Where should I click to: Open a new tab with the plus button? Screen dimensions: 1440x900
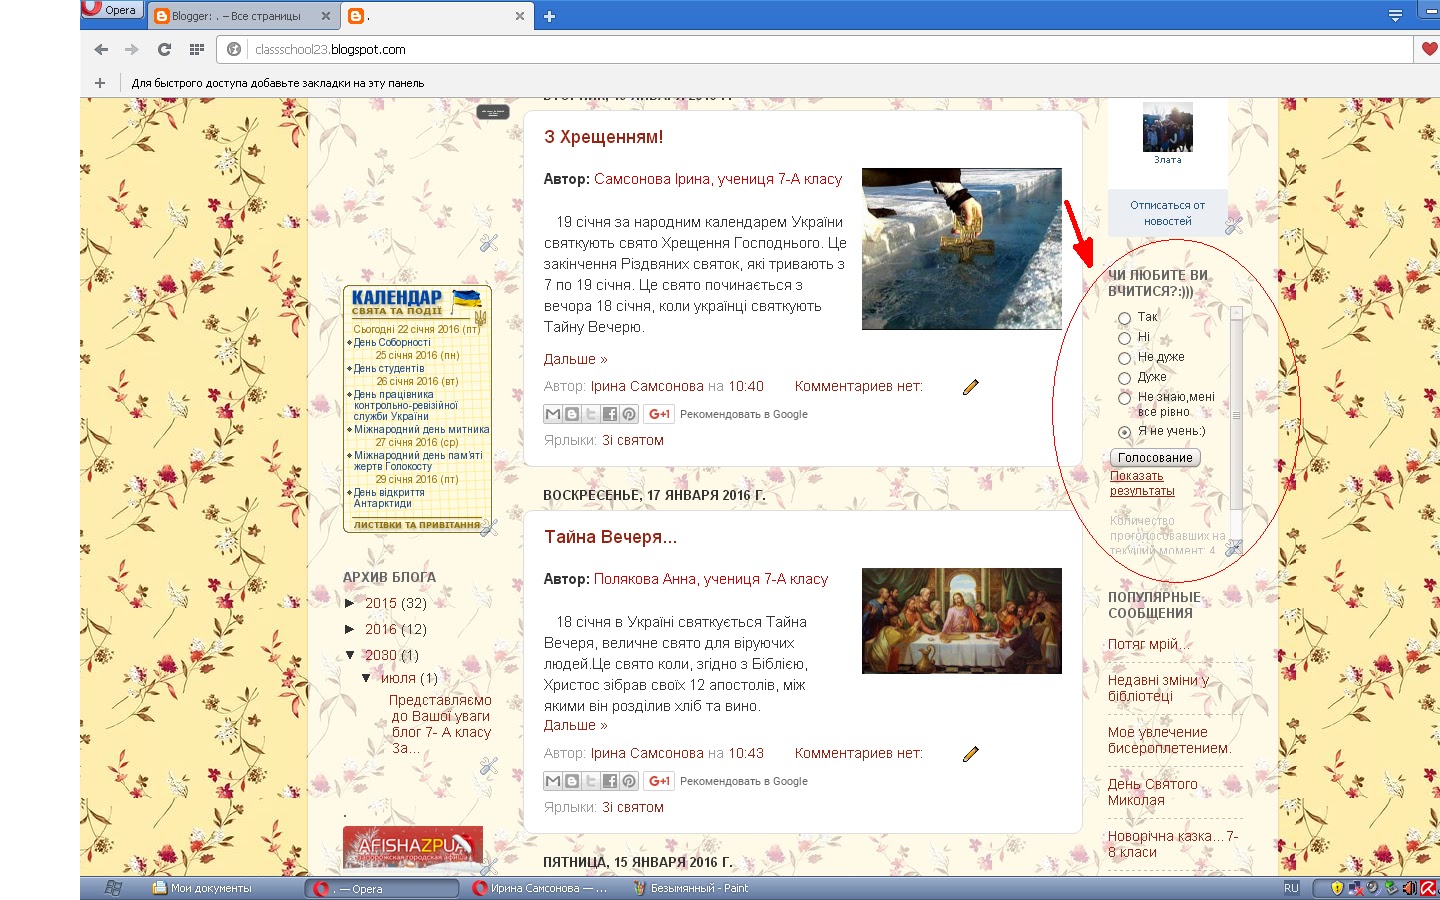point(549,16)
